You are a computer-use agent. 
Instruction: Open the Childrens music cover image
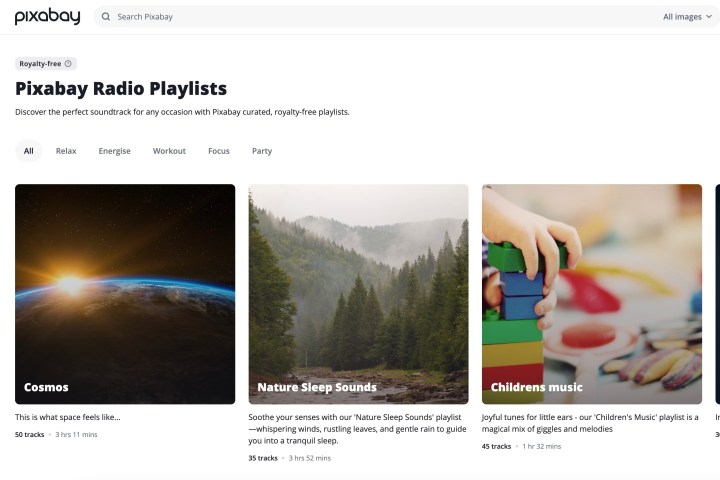592,294
